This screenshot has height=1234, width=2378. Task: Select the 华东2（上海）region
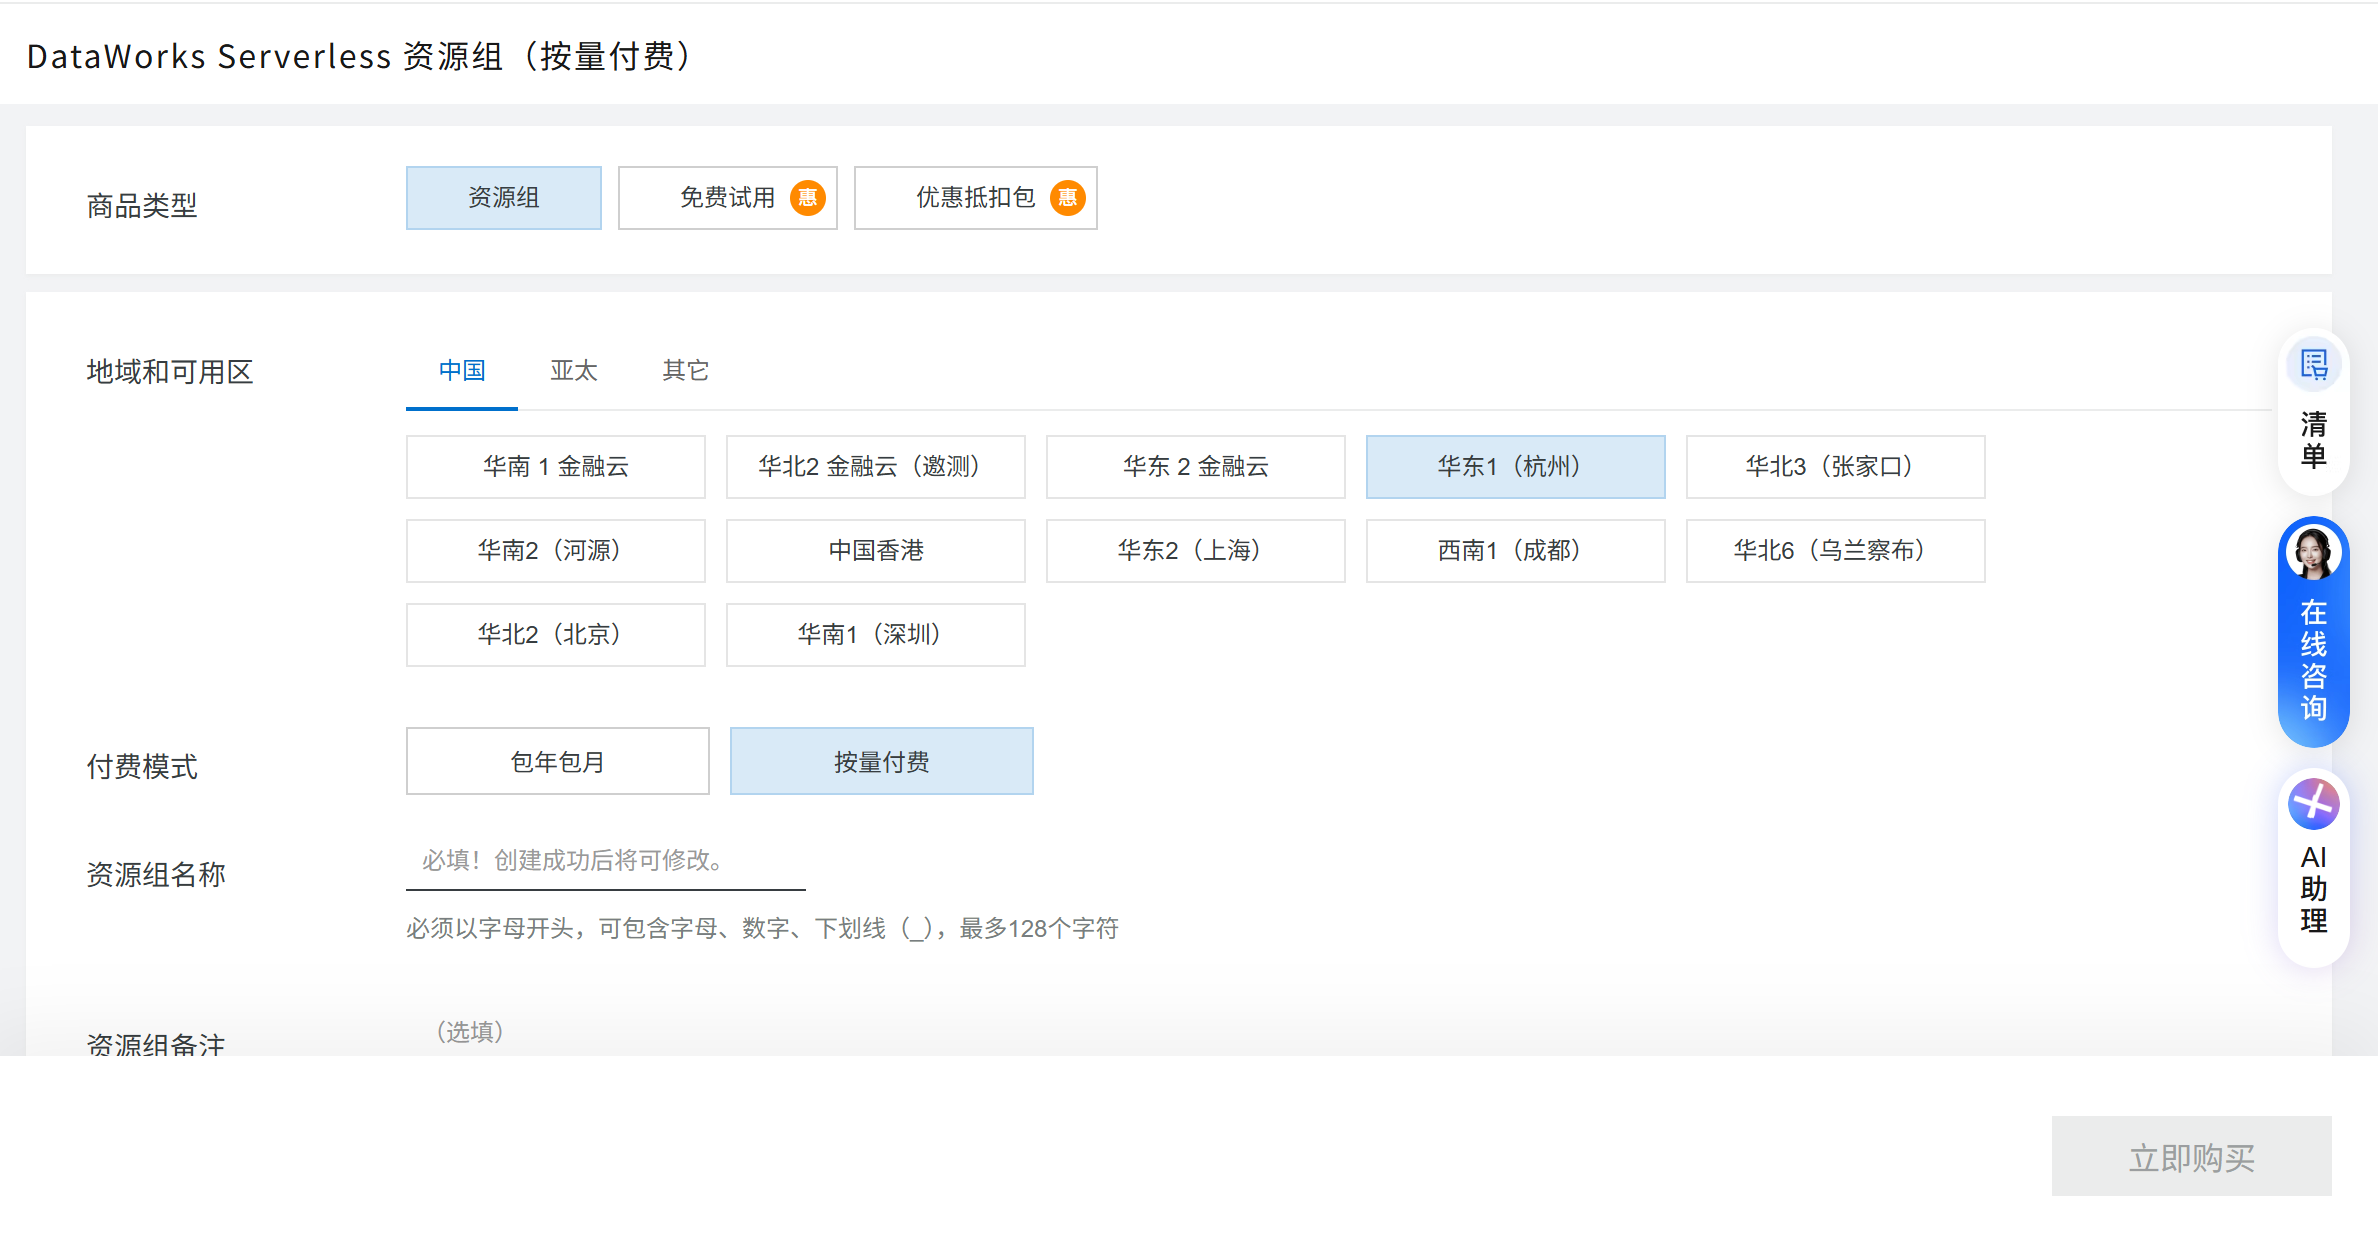point(1195,550)
